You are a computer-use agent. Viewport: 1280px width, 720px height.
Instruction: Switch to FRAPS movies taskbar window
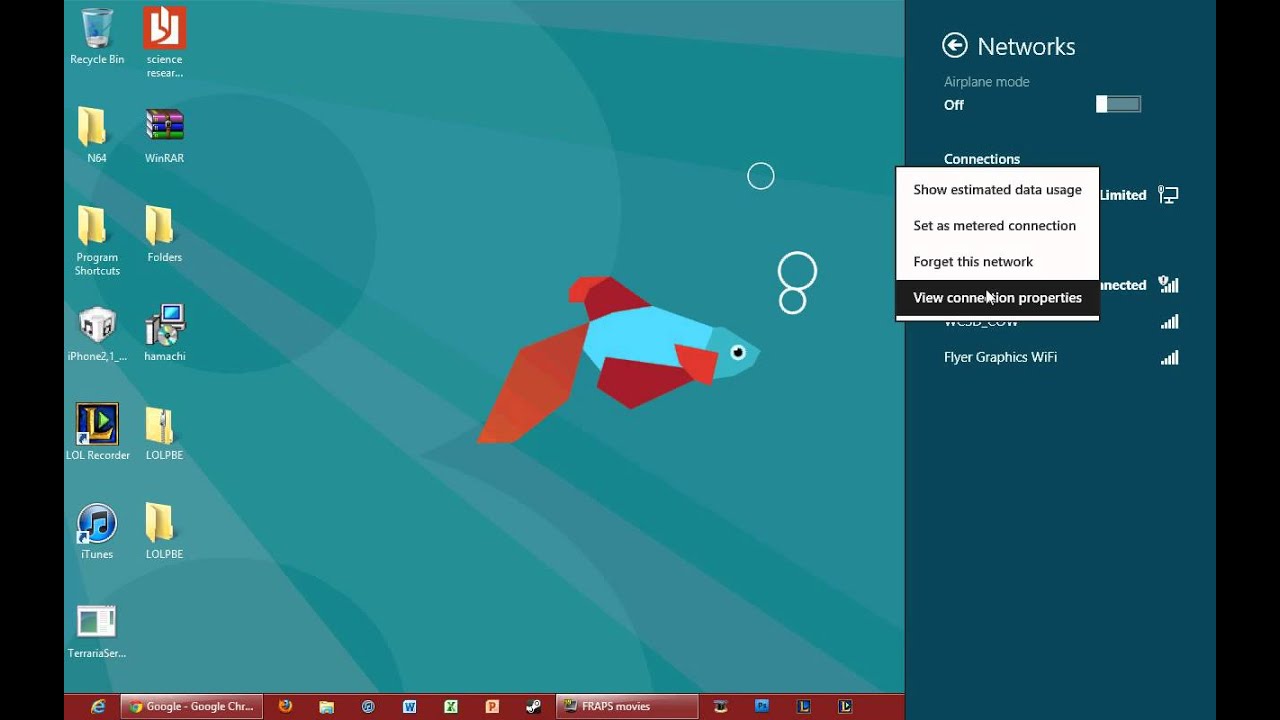(x=626, y=706)
